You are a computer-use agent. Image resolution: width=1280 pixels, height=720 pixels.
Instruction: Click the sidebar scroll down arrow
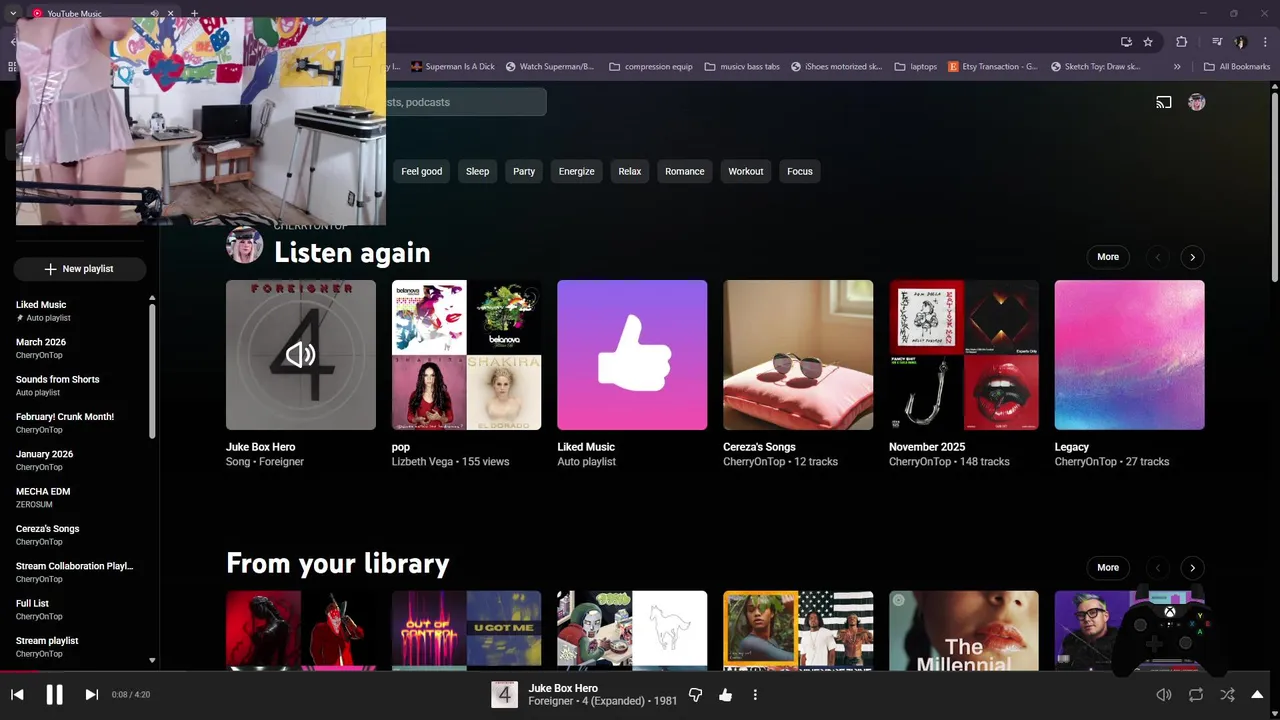pyautogui.click(x=152, y=660)
